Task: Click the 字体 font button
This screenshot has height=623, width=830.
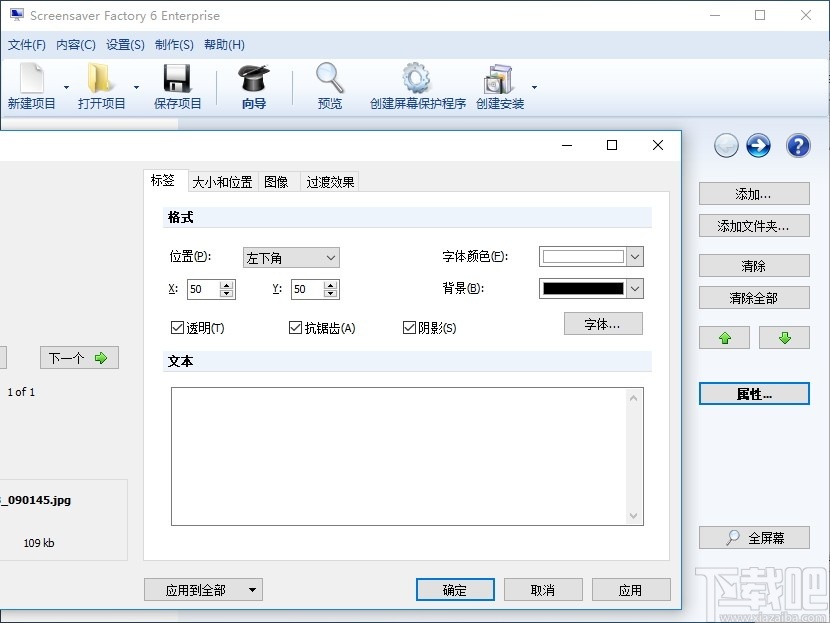Action: point(603,323)
